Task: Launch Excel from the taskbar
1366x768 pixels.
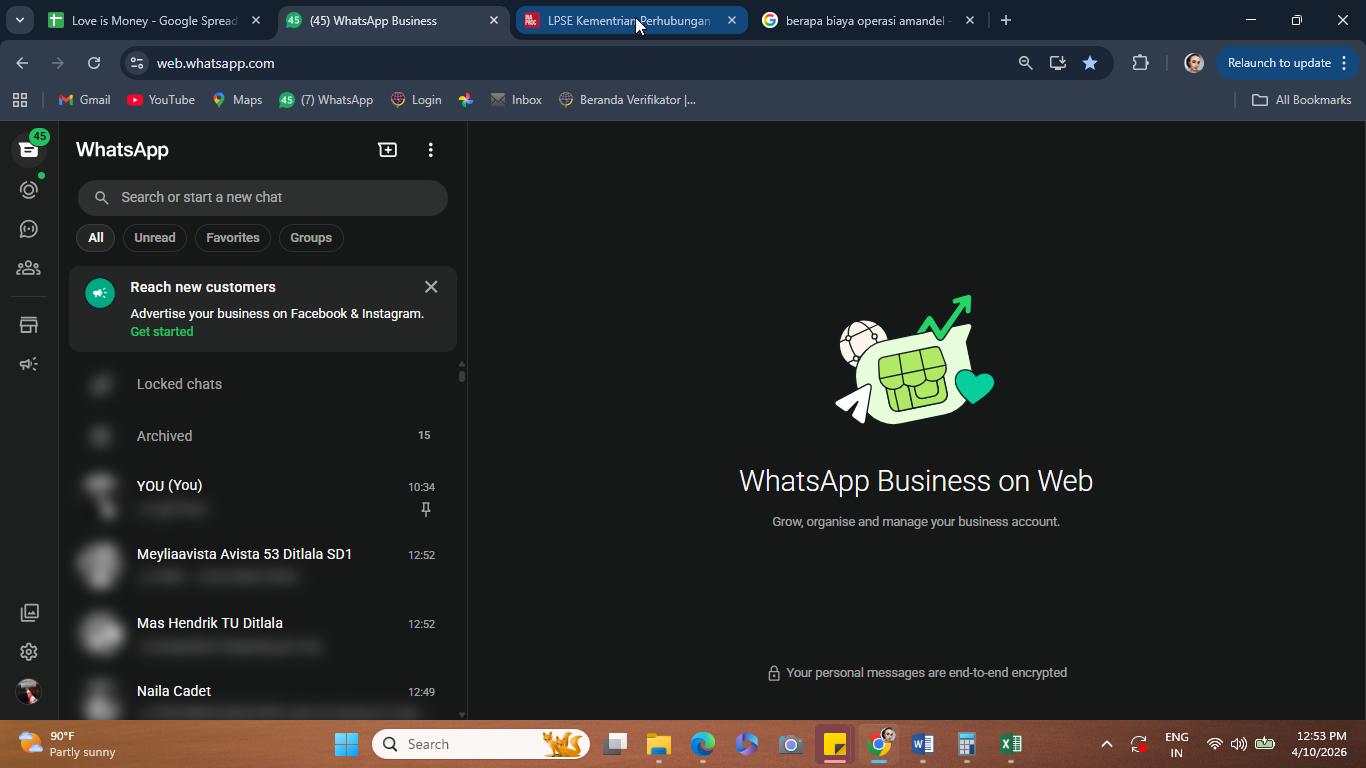Action: [x=1011, y=744]
